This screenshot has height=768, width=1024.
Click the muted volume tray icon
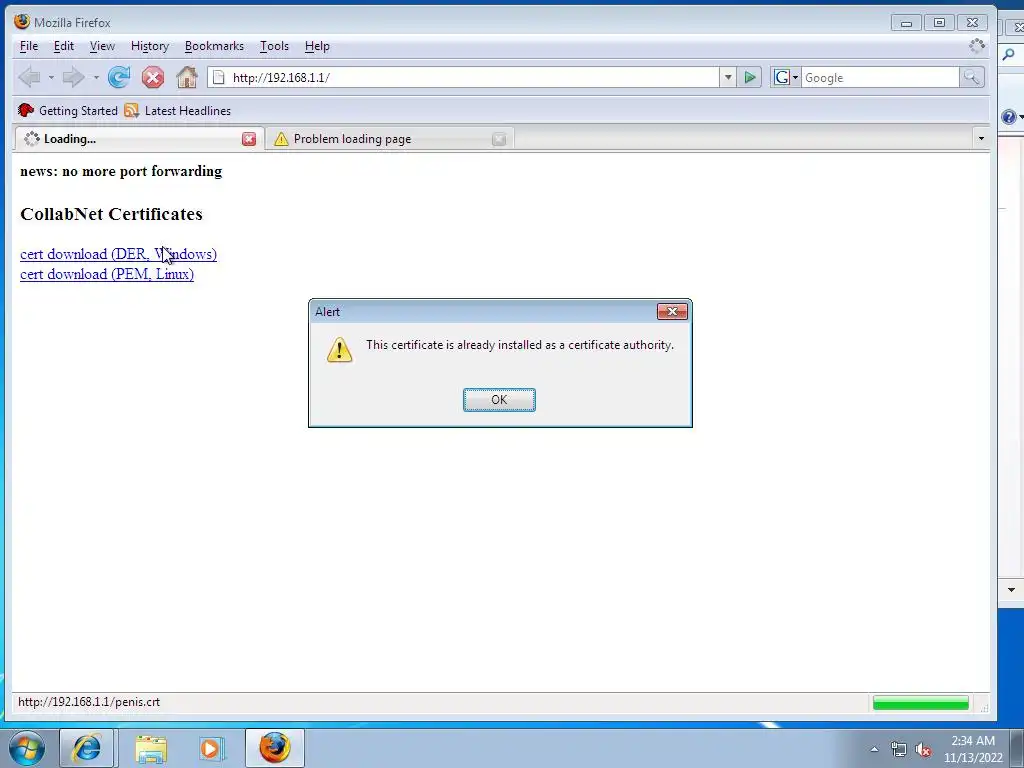pos(923,750)
